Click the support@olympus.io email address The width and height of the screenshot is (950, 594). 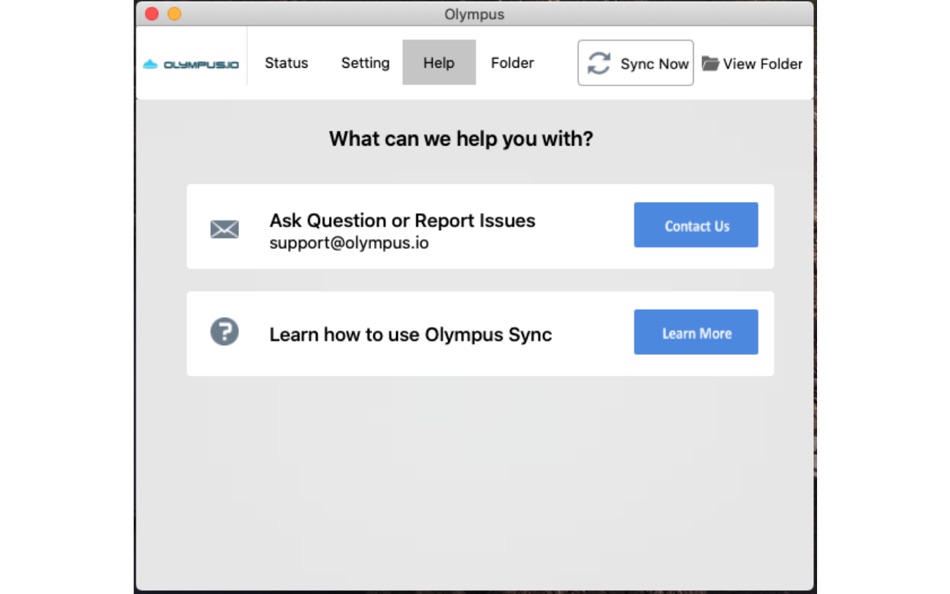349,243
